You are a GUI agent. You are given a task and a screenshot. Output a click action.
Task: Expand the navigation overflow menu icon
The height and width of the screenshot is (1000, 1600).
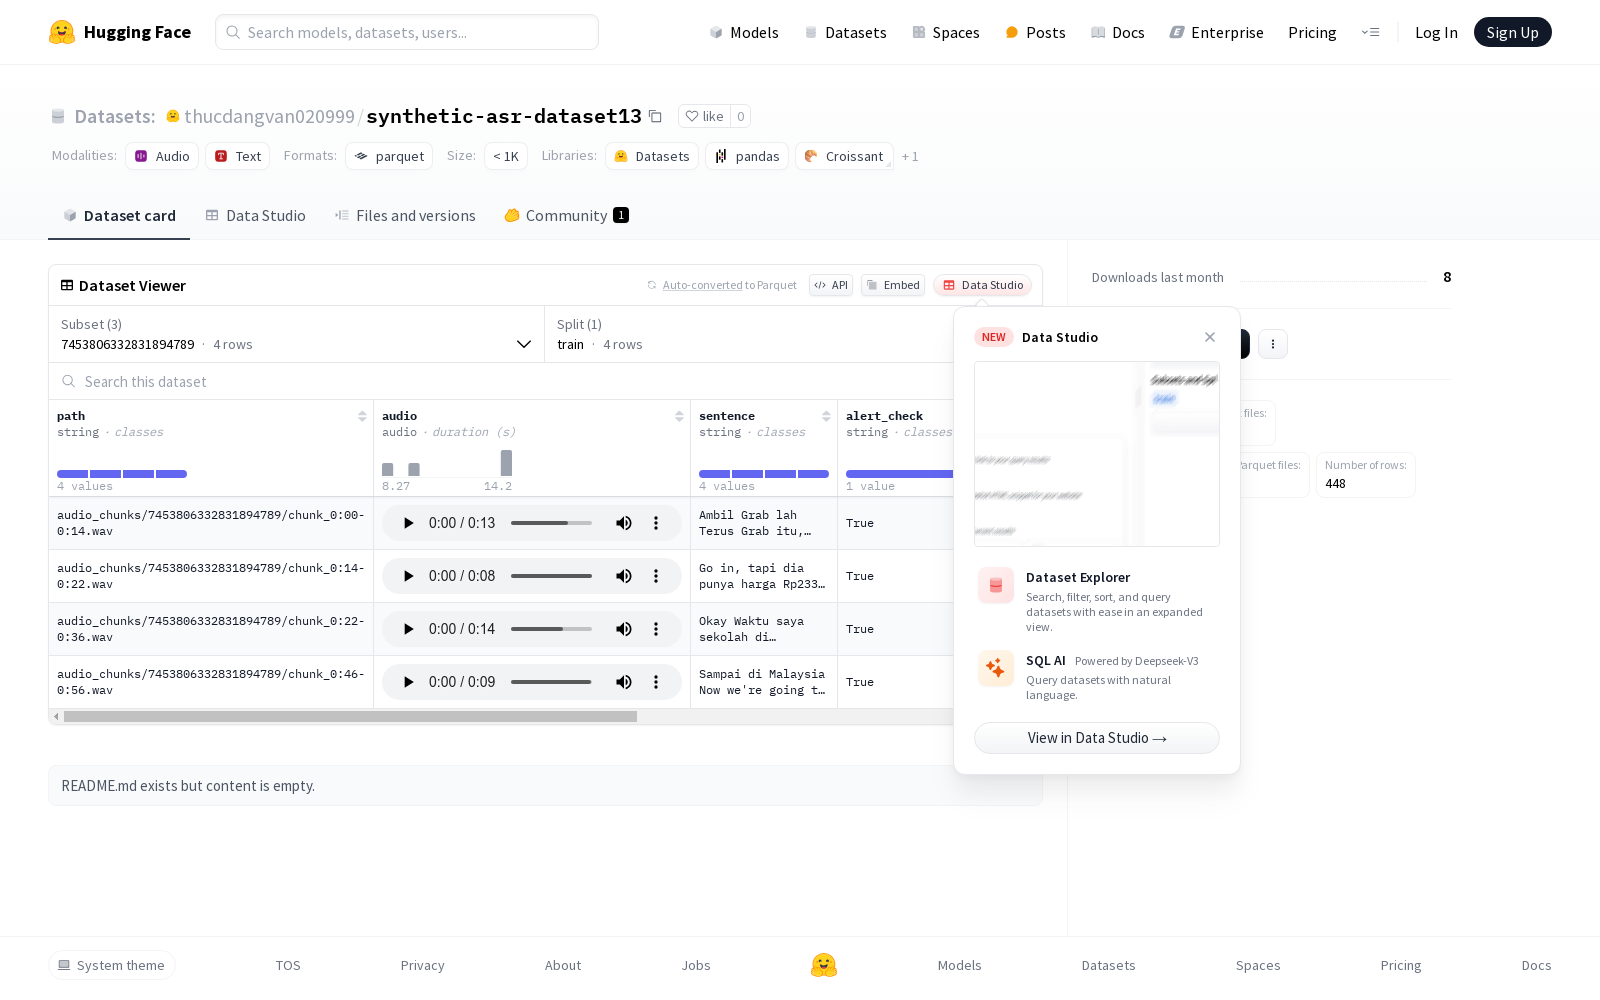tap(1370, 32)
